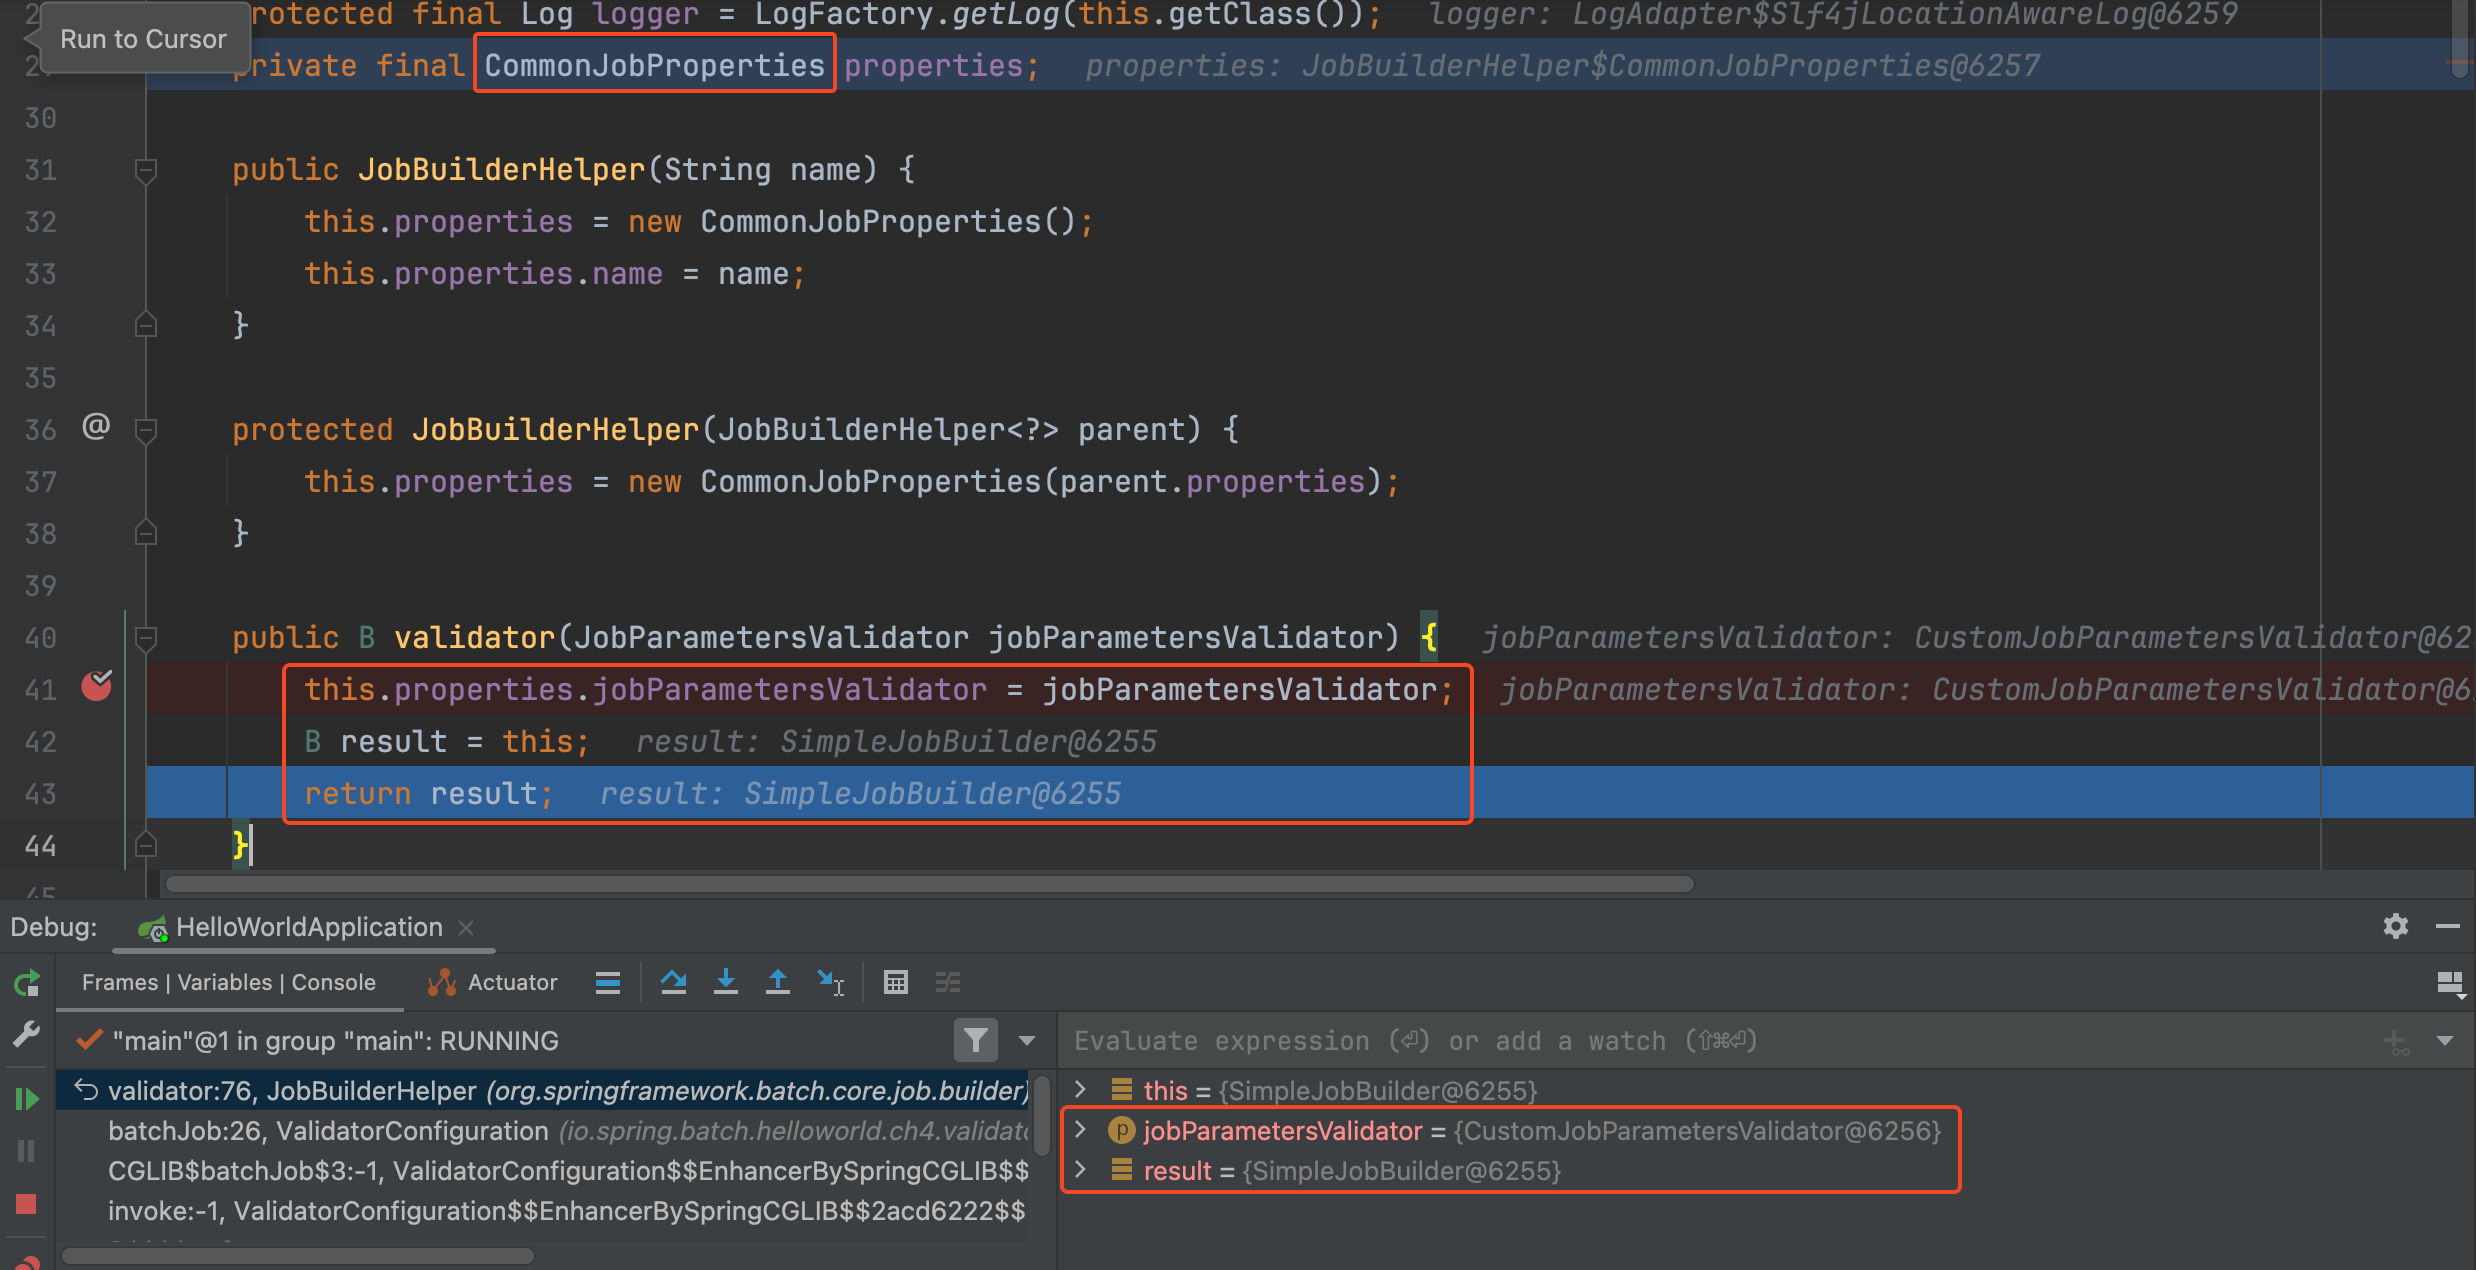Collapse the code fold at line 31
This screenshot has height=1270, width=2476.
[x=146, y=170]
